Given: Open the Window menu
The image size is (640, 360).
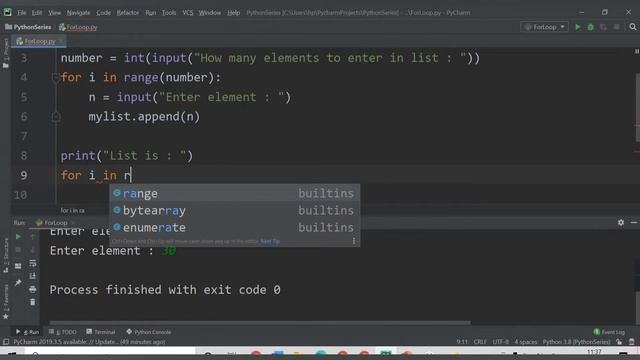Looking at the screenshot, I should tap(210, 13).
